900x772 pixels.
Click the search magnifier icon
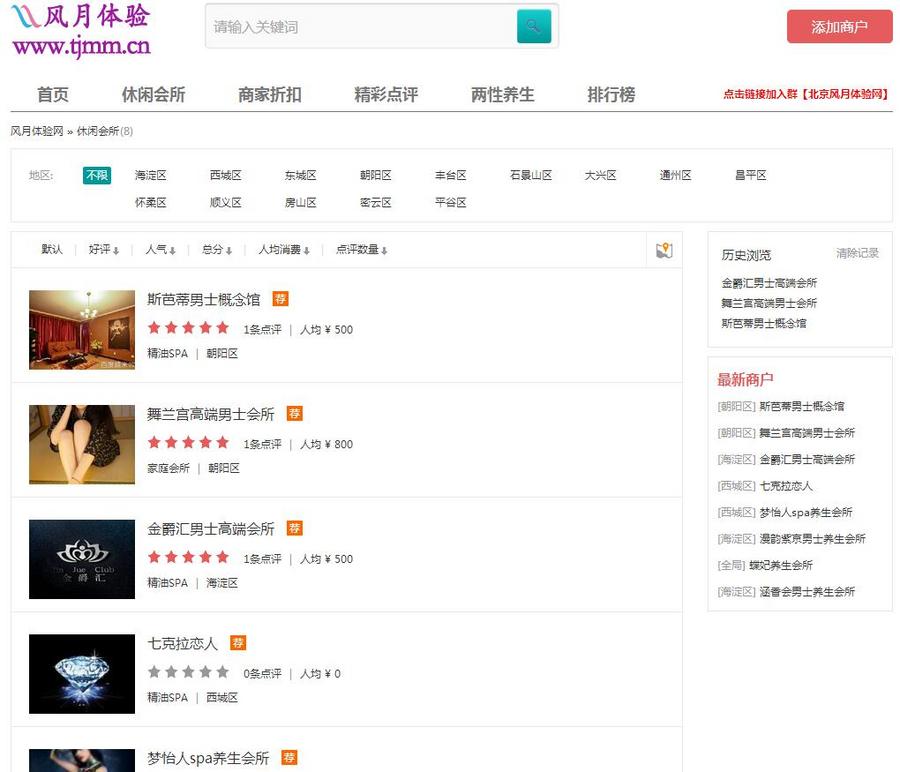534,26
